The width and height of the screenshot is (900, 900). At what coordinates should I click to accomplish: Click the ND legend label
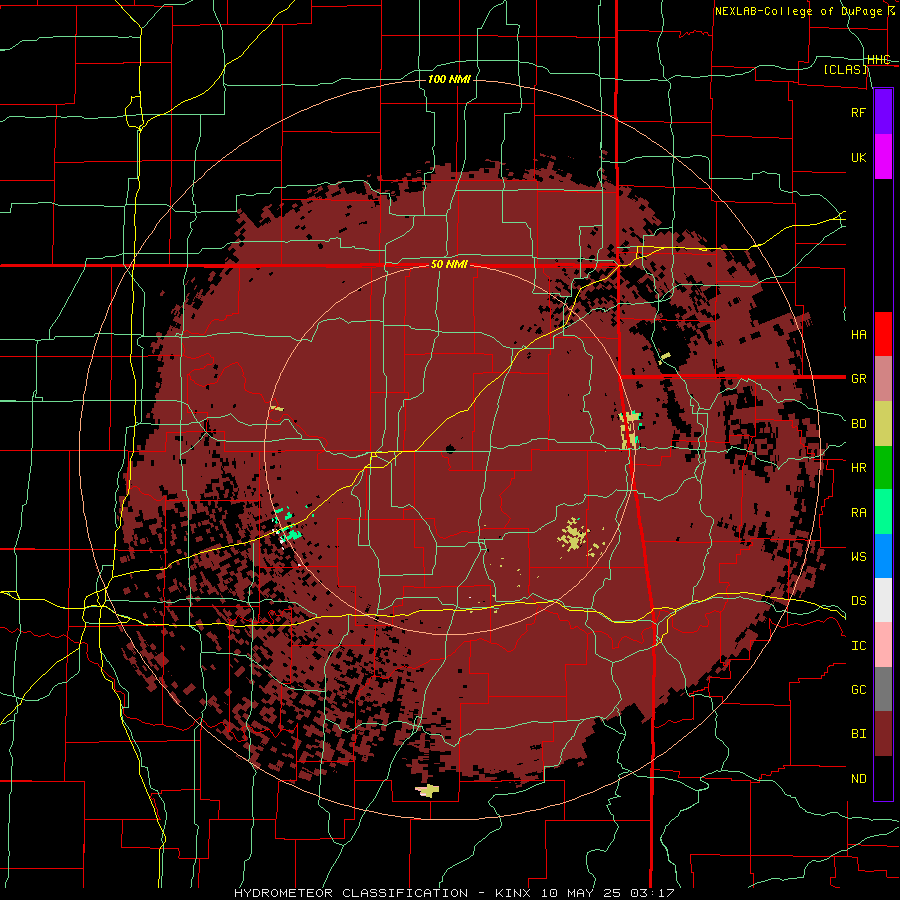858,779
